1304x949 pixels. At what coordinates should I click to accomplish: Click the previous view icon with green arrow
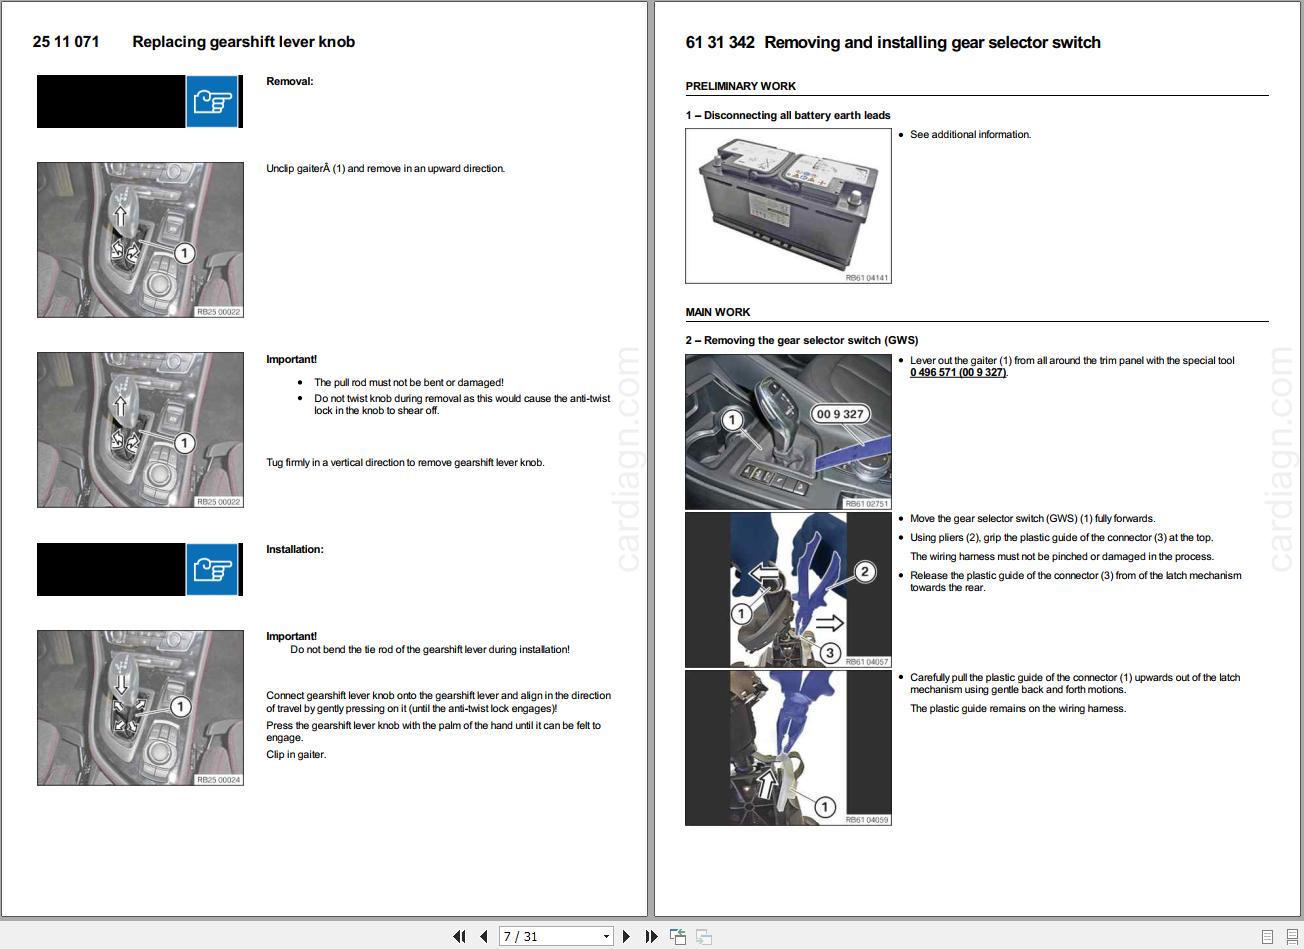tap(679, 936)
